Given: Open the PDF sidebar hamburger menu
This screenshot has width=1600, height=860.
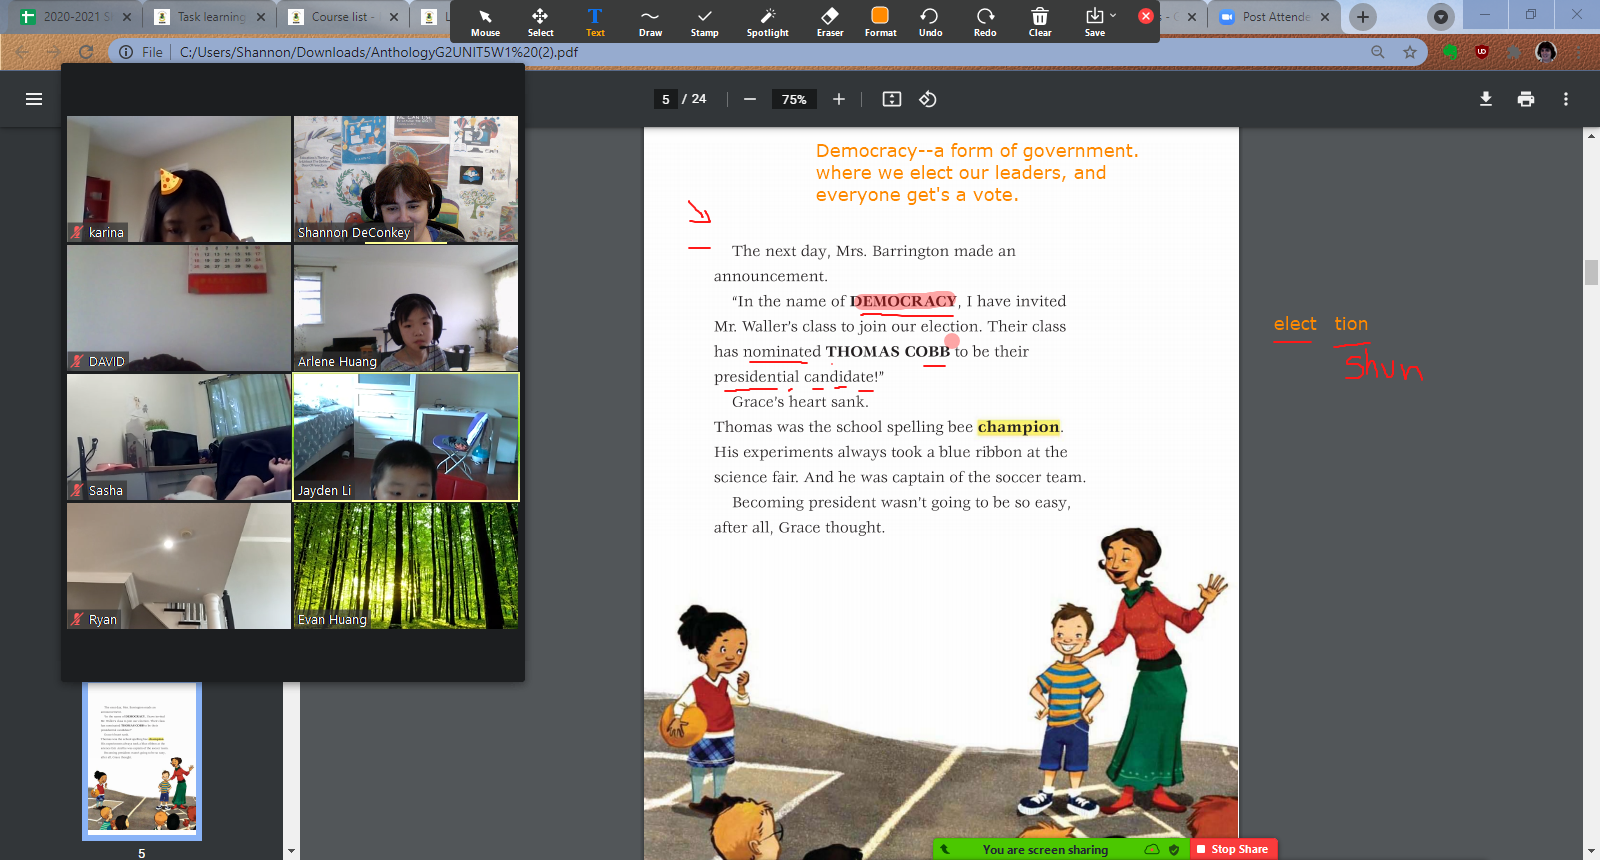Looking at the screenshot, I should [34, 99].
